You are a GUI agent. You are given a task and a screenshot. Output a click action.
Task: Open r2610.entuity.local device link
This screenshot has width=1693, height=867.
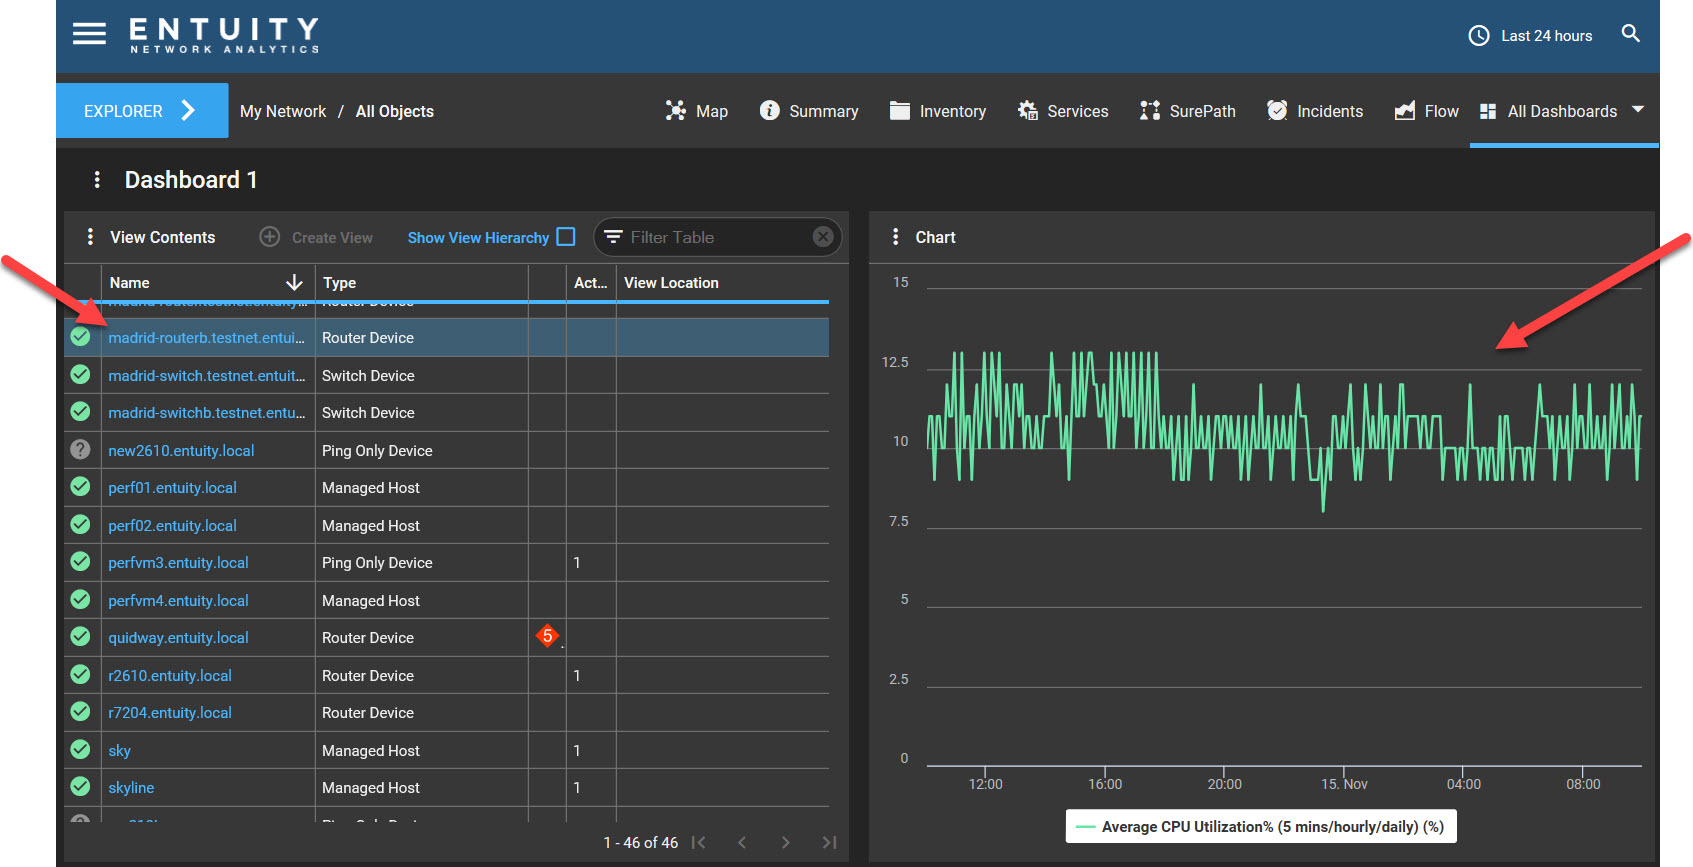[x=170, y=676]
